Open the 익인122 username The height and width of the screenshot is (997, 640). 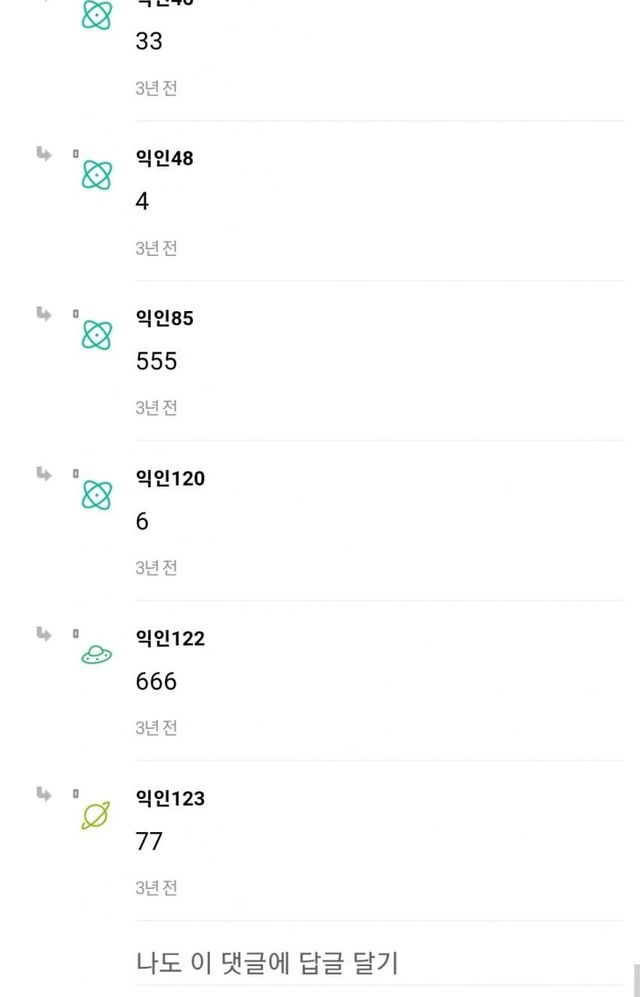170,638
